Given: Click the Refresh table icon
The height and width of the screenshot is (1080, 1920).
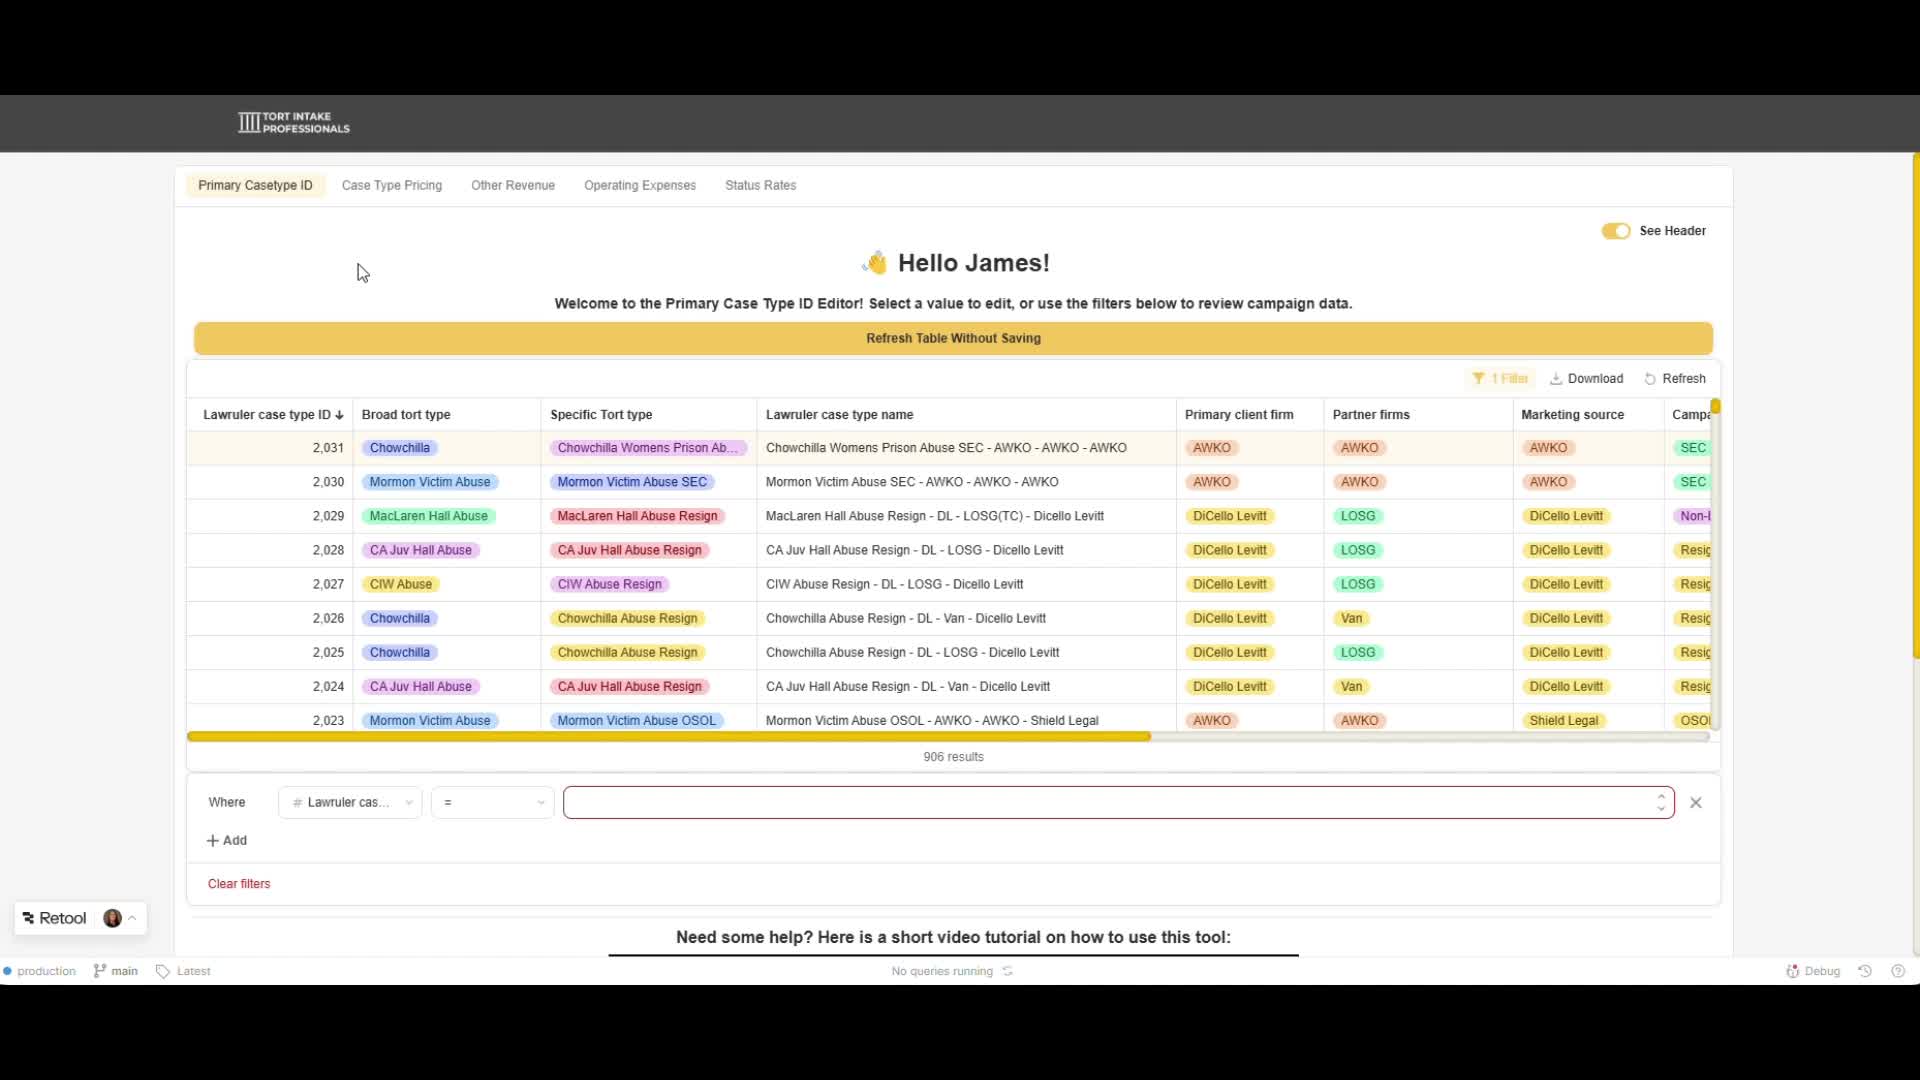Looking at the screenshot, I should pos(1650,379).
